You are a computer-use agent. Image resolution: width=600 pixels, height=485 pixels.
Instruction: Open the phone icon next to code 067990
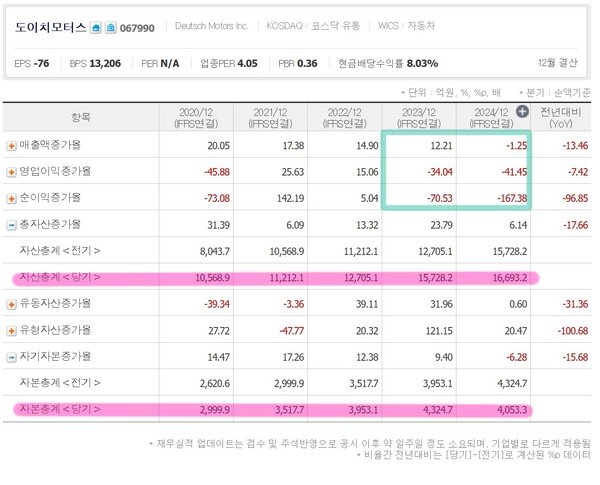pos(111,28)
